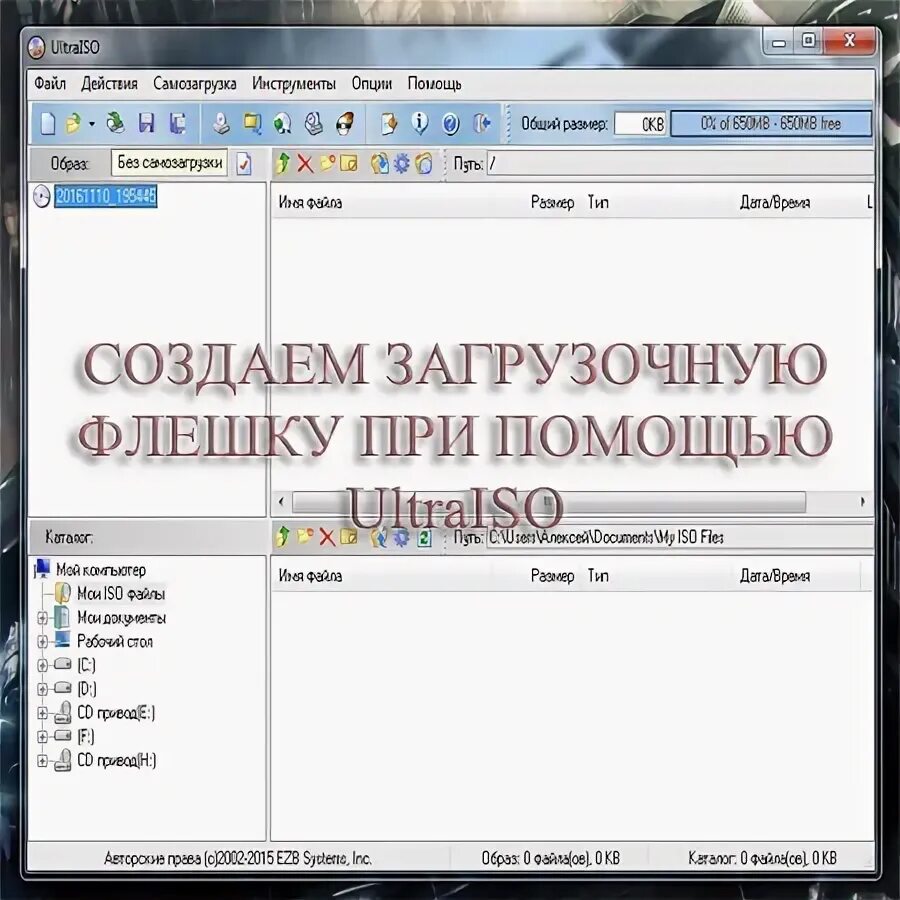Click the Add files toolbar icon
Viewport: 900px width, 900px height.
click(x=389, y=123)
